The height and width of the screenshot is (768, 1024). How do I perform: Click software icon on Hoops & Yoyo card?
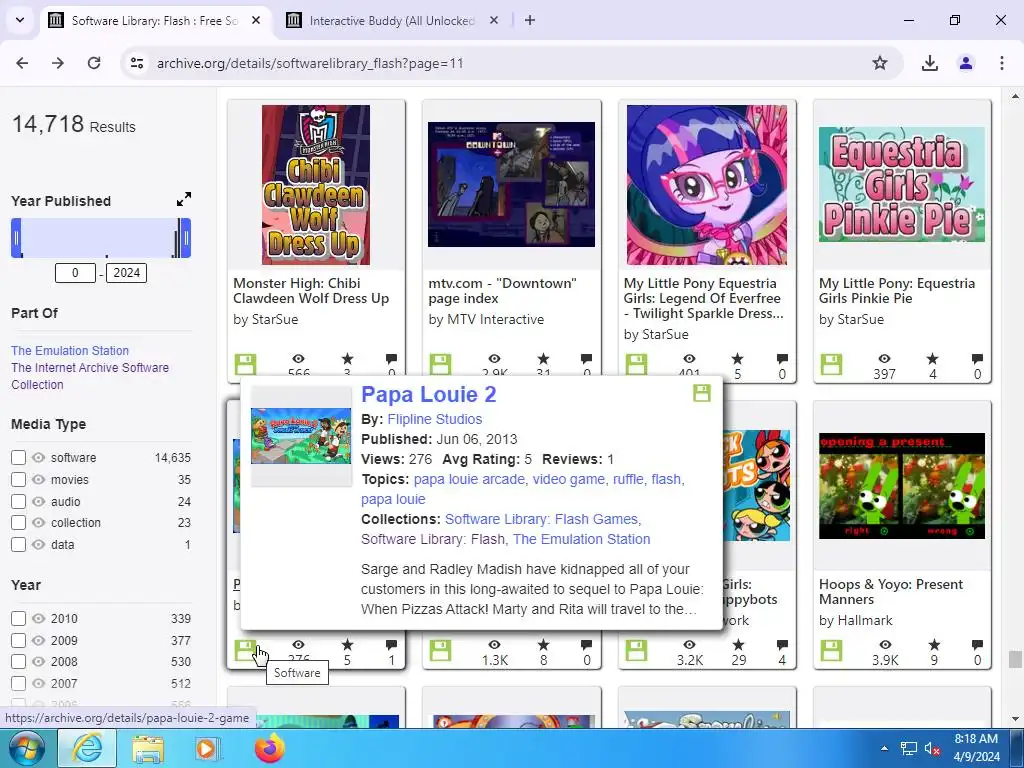coord(831,650)
